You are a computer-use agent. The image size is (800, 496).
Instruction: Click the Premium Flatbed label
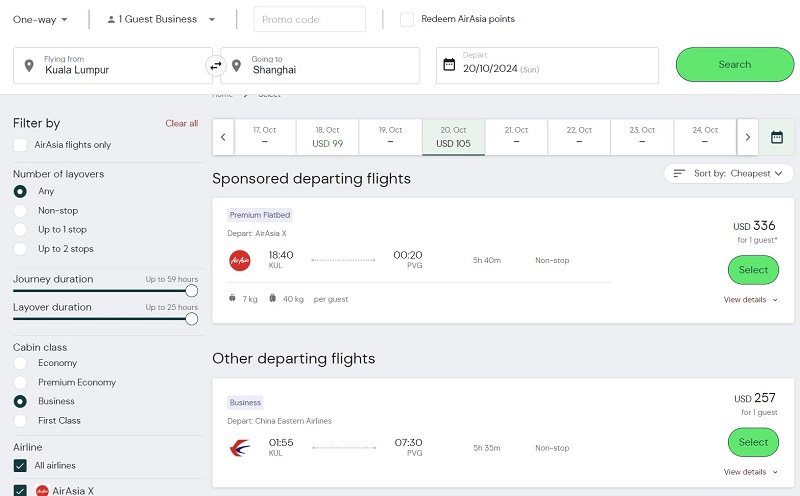click(x=260, y=215)
